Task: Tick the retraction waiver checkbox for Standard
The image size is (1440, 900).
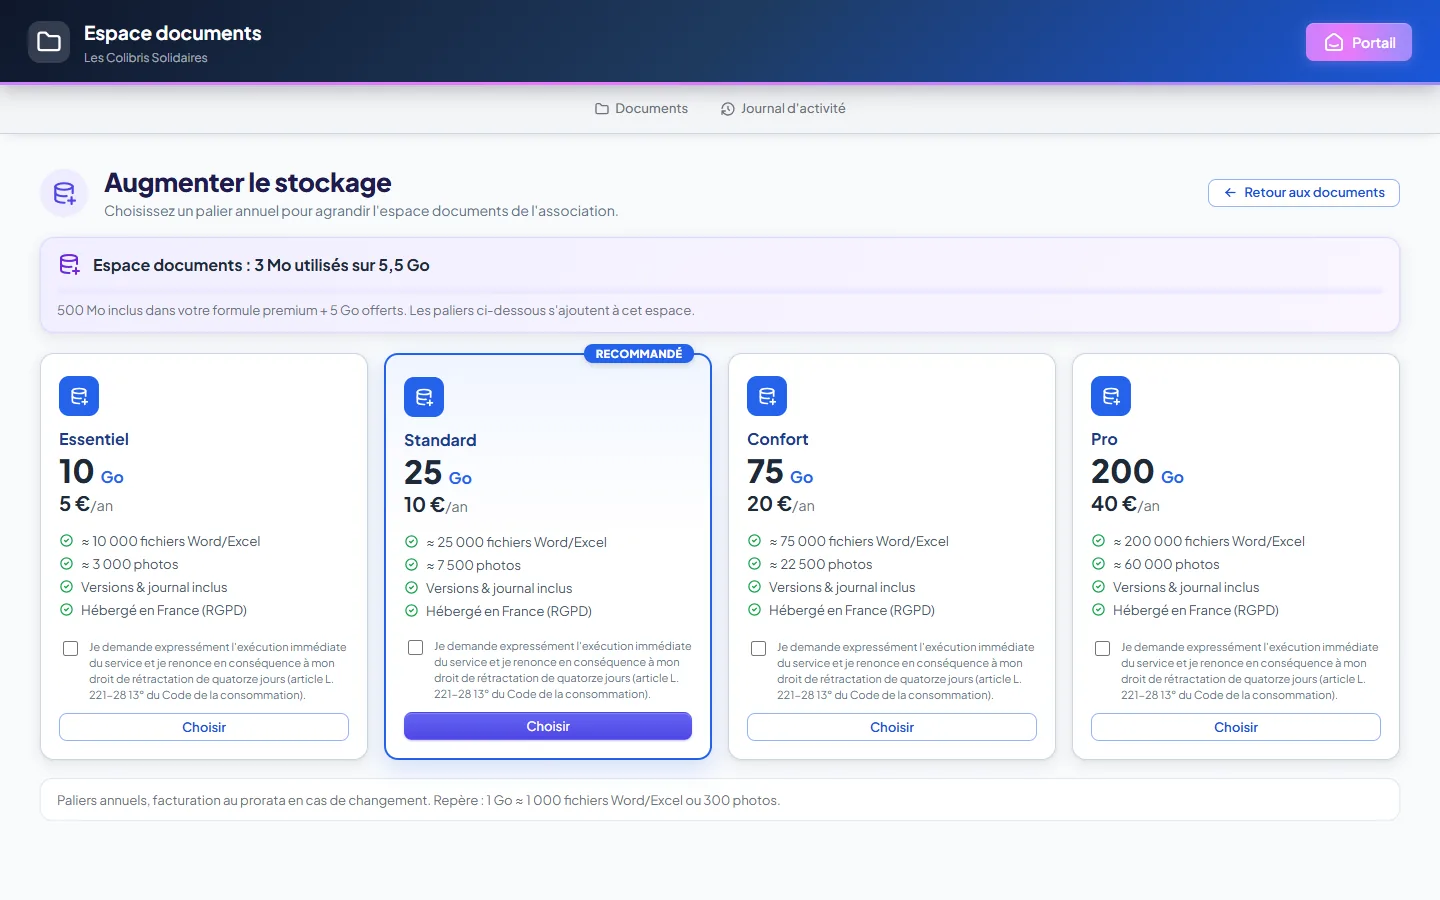Action: [x=416, y=647]
